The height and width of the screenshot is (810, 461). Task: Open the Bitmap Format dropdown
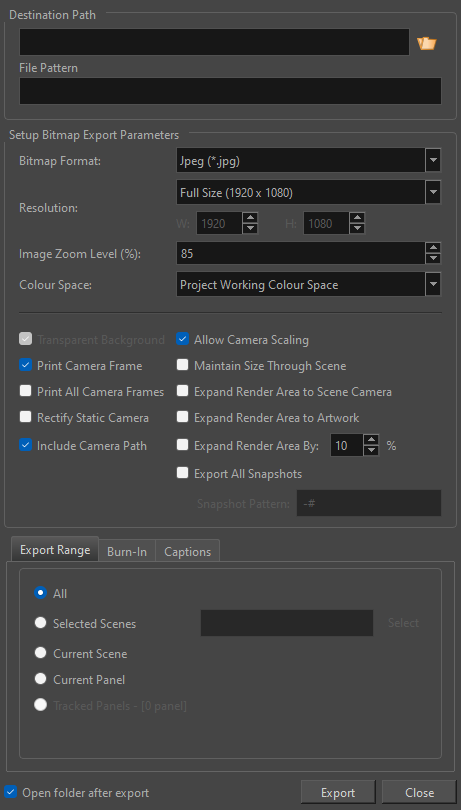click(x=309, y=161)
